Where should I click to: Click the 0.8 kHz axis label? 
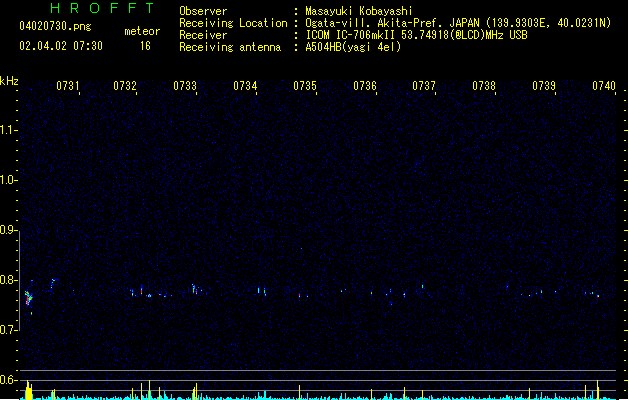(8, 280)
